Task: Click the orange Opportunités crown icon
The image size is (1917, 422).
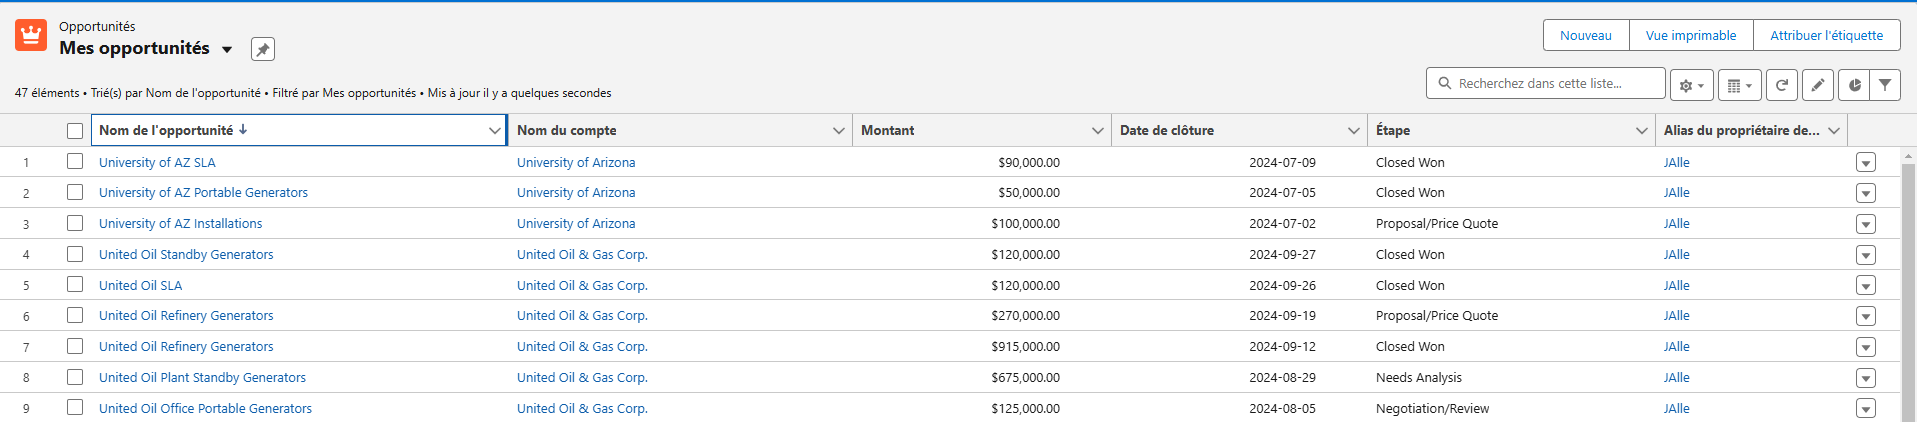Action: [31, 36]
